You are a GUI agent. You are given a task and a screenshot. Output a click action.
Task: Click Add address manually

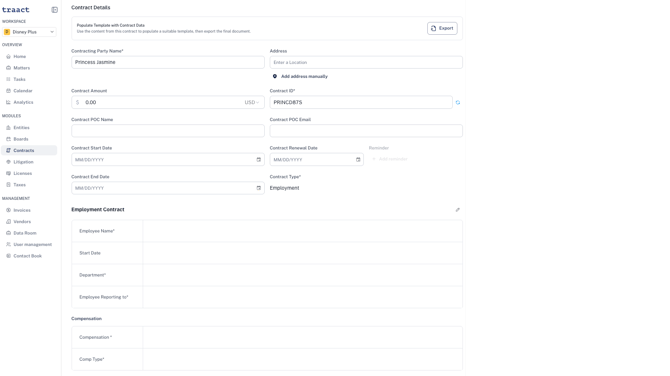point(300,76)
